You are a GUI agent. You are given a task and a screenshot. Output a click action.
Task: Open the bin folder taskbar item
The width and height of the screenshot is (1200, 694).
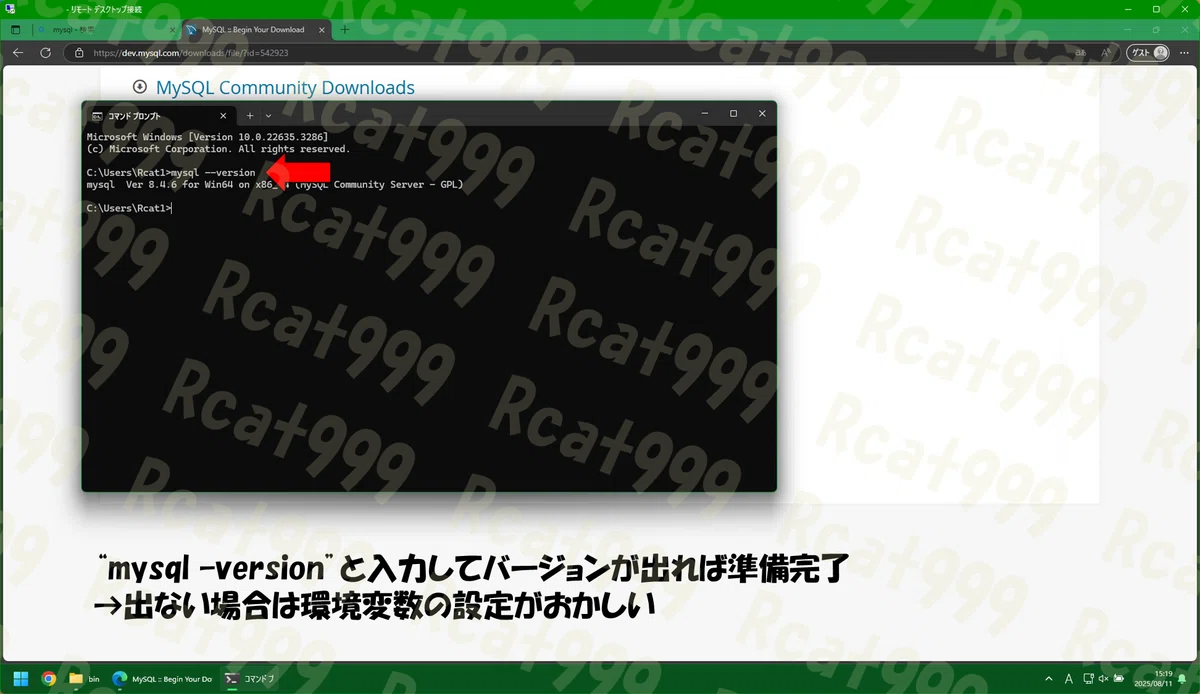tap(85, 678)
